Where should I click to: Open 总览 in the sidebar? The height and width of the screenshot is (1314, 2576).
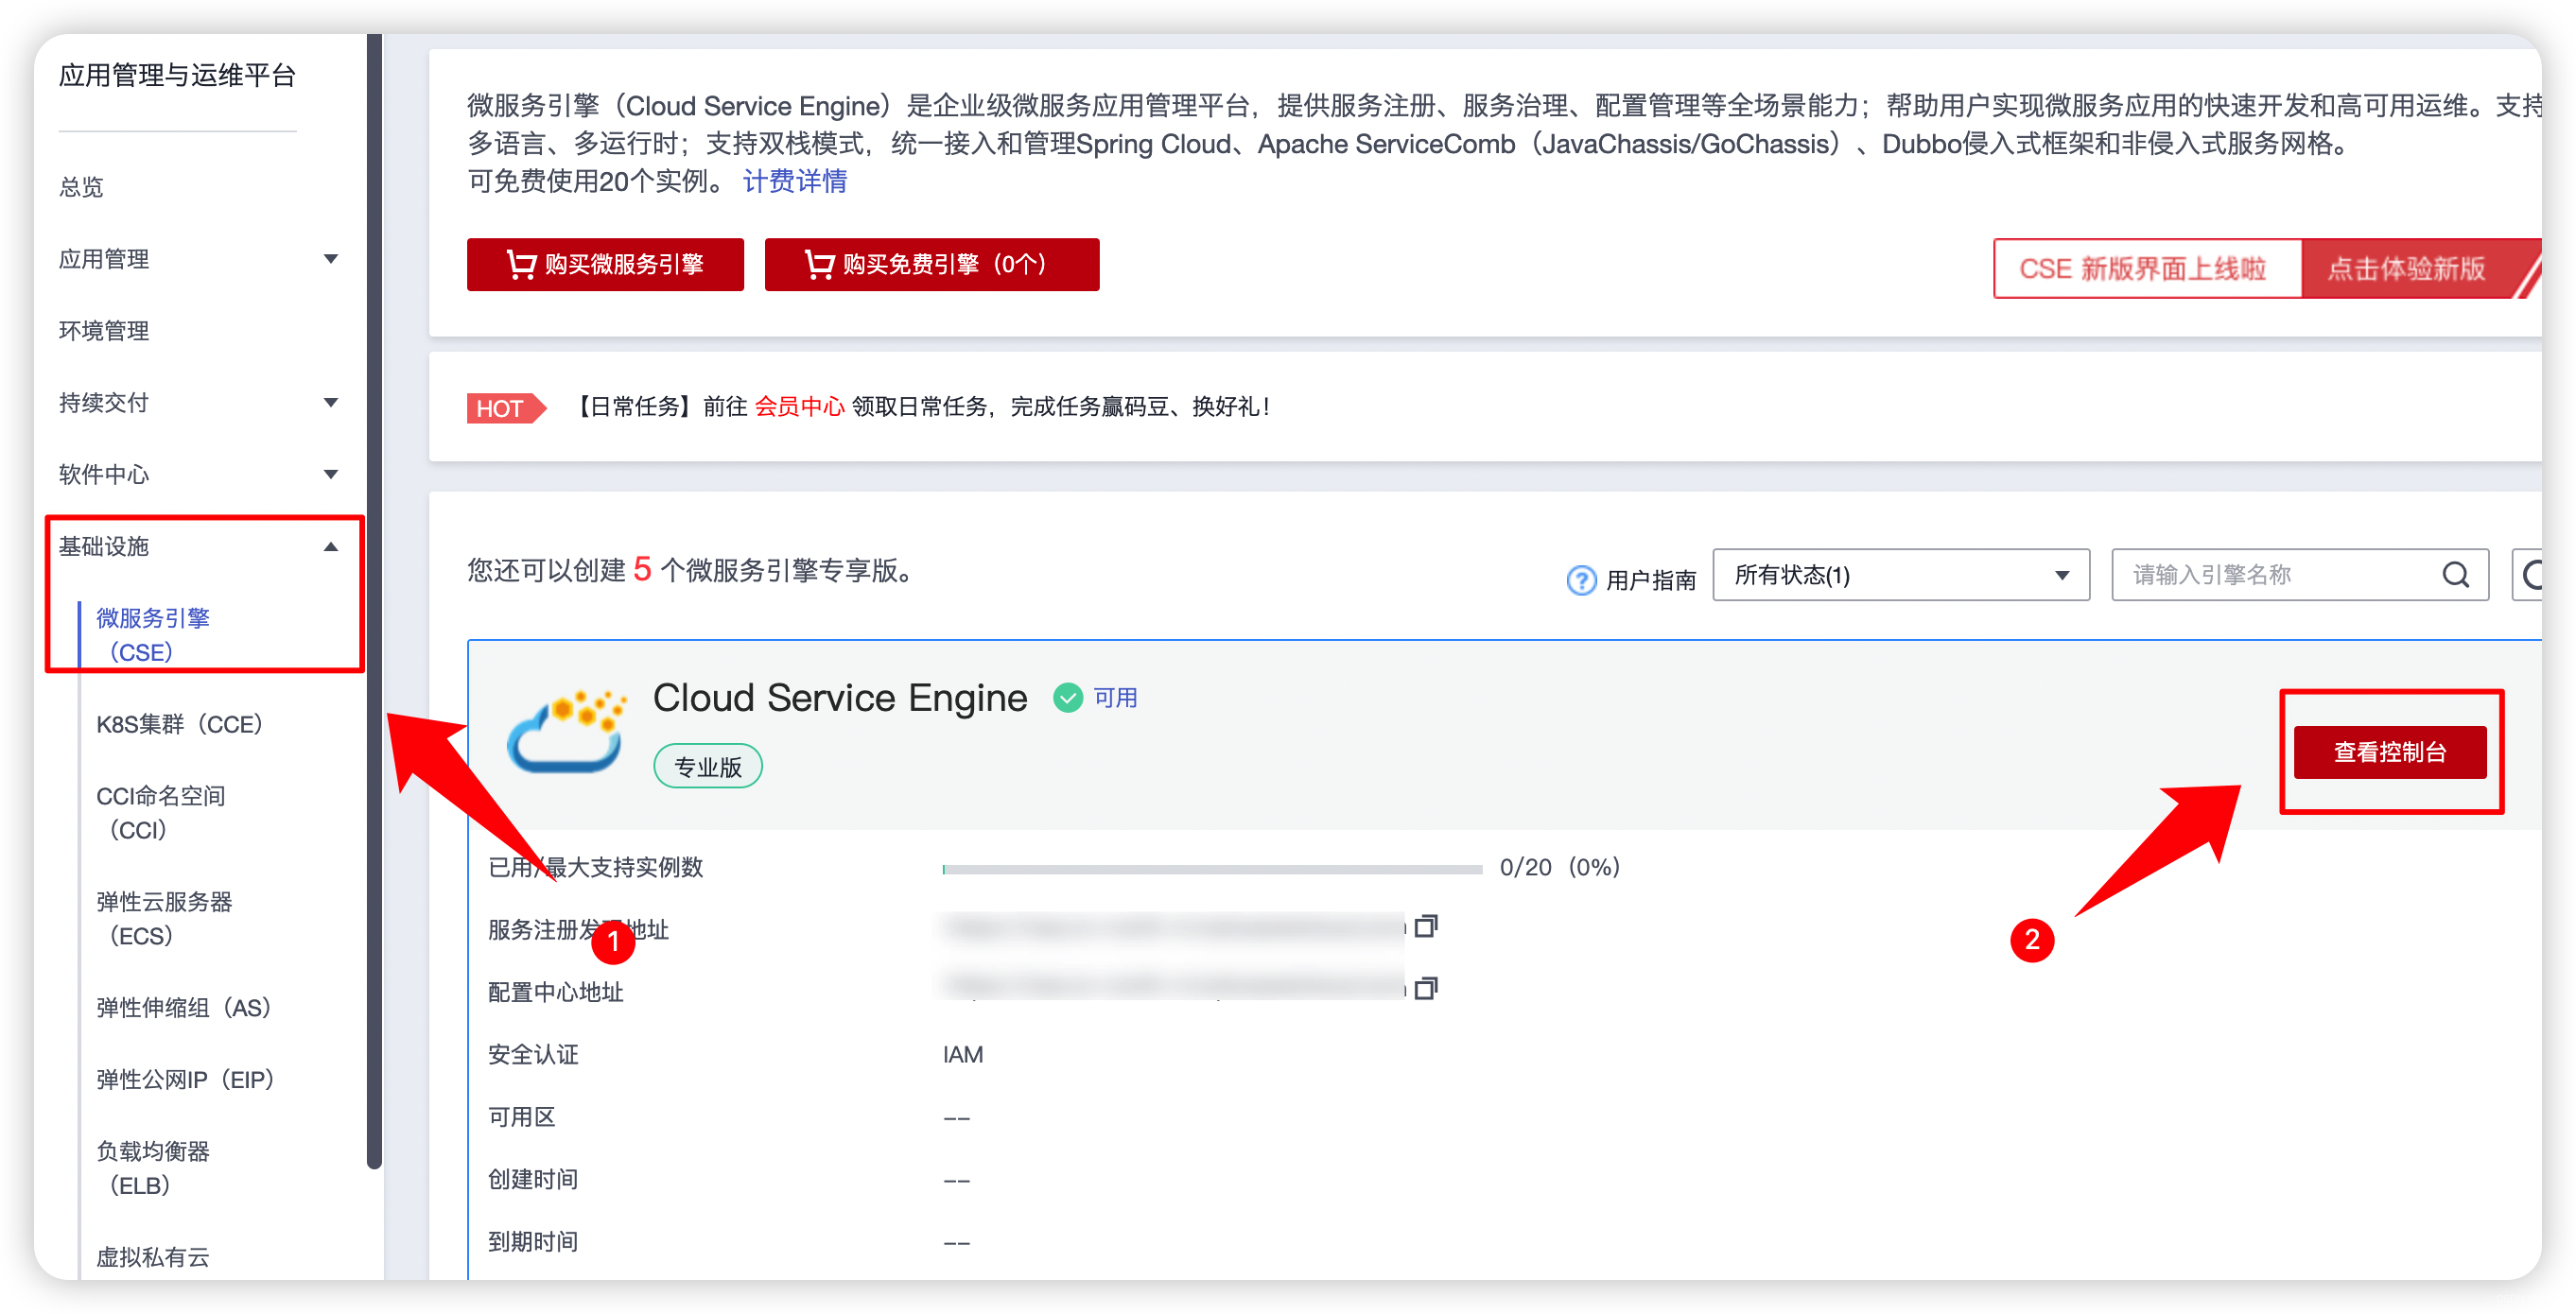pyautogui.click(x=81, y=187)
